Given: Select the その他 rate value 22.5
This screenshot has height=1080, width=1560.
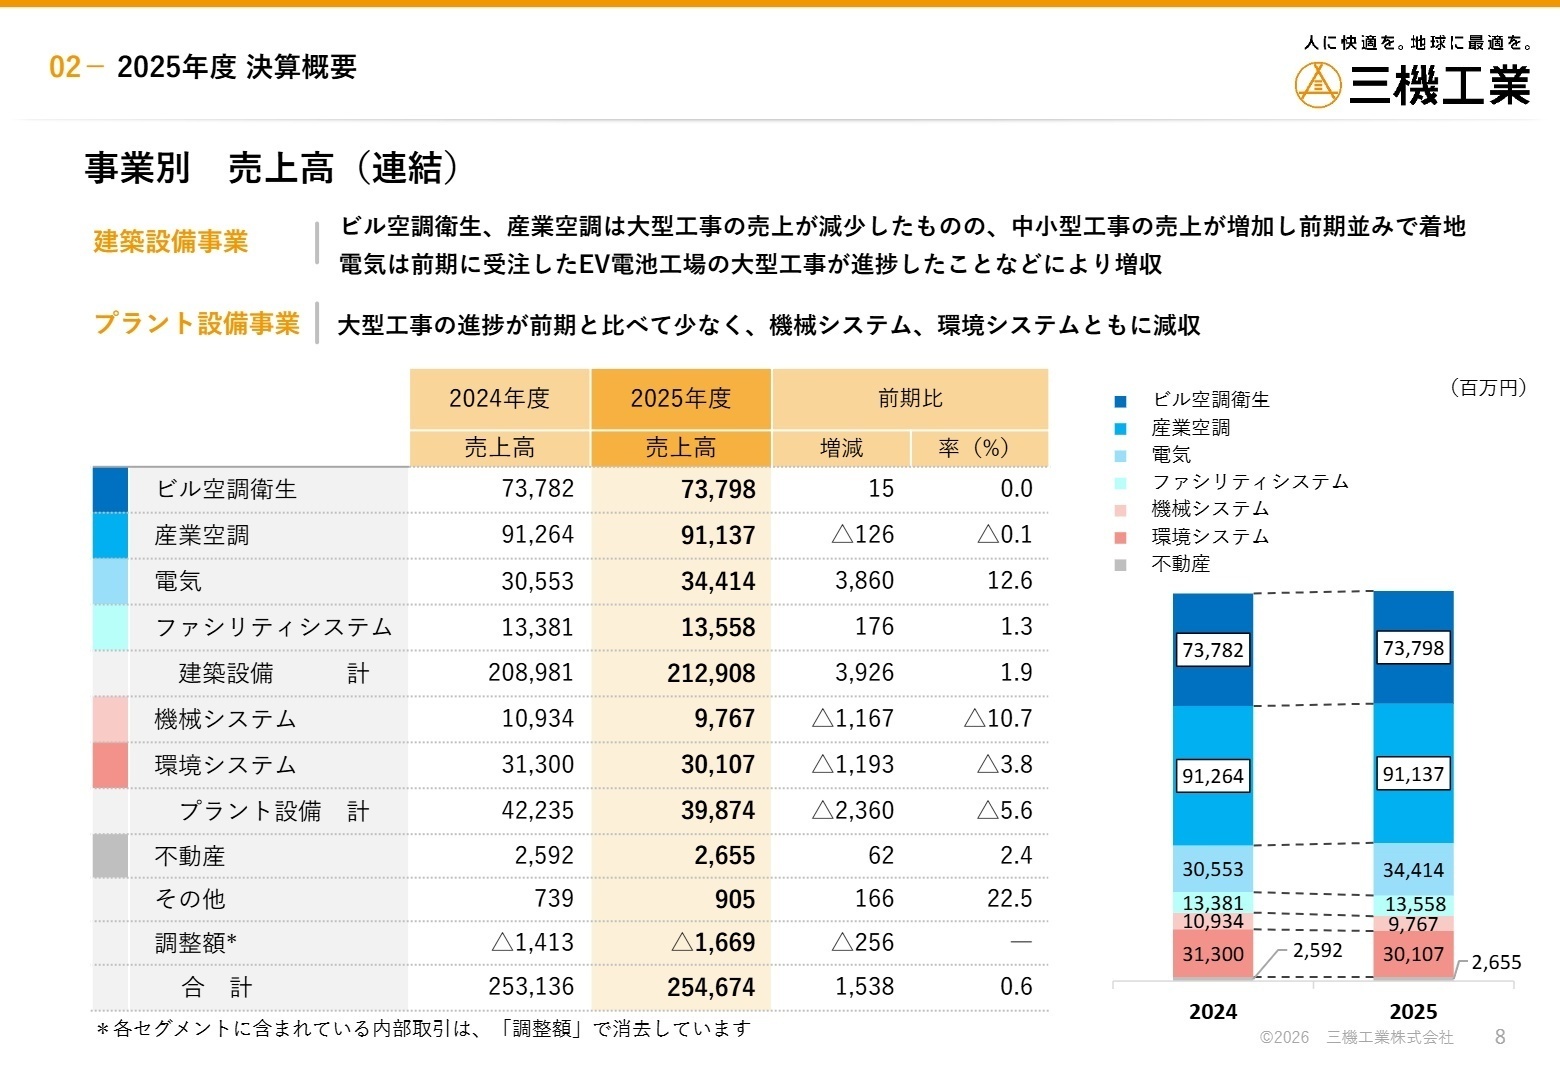Looking at the screenshot, I should [x=1010, y=899].
